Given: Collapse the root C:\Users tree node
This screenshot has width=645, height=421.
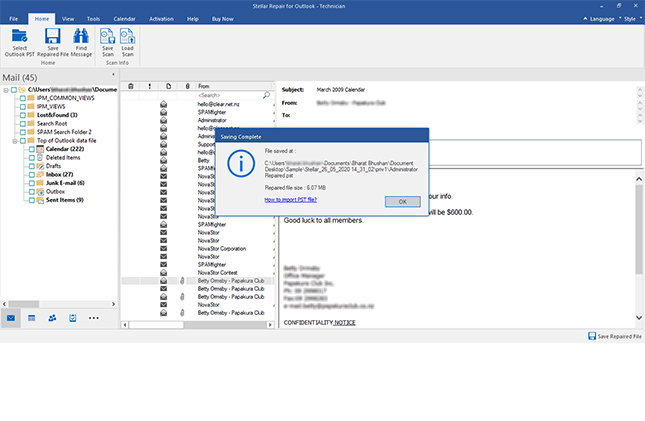Looking at the screenshot, I should click(x=6, y=90).
